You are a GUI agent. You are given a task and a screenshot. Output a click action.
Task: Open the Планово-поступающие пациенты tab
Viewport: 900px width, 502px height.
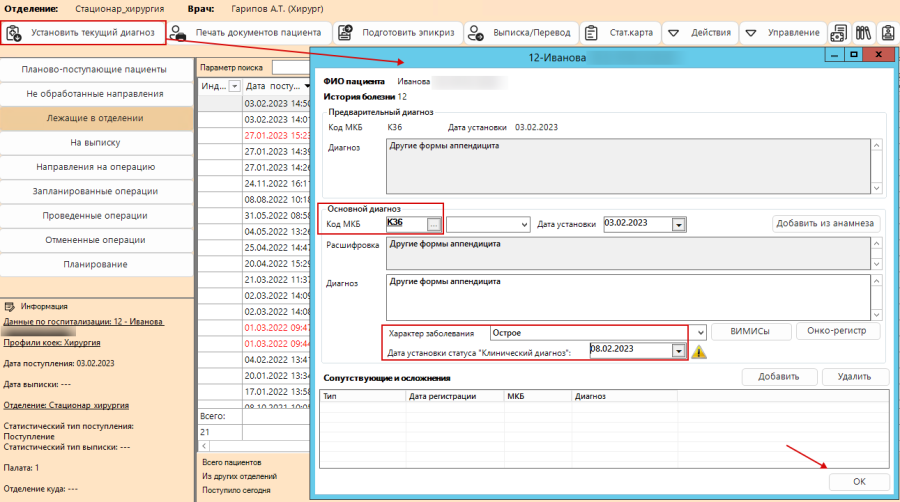pyautogui.click(x=94, y=69)
